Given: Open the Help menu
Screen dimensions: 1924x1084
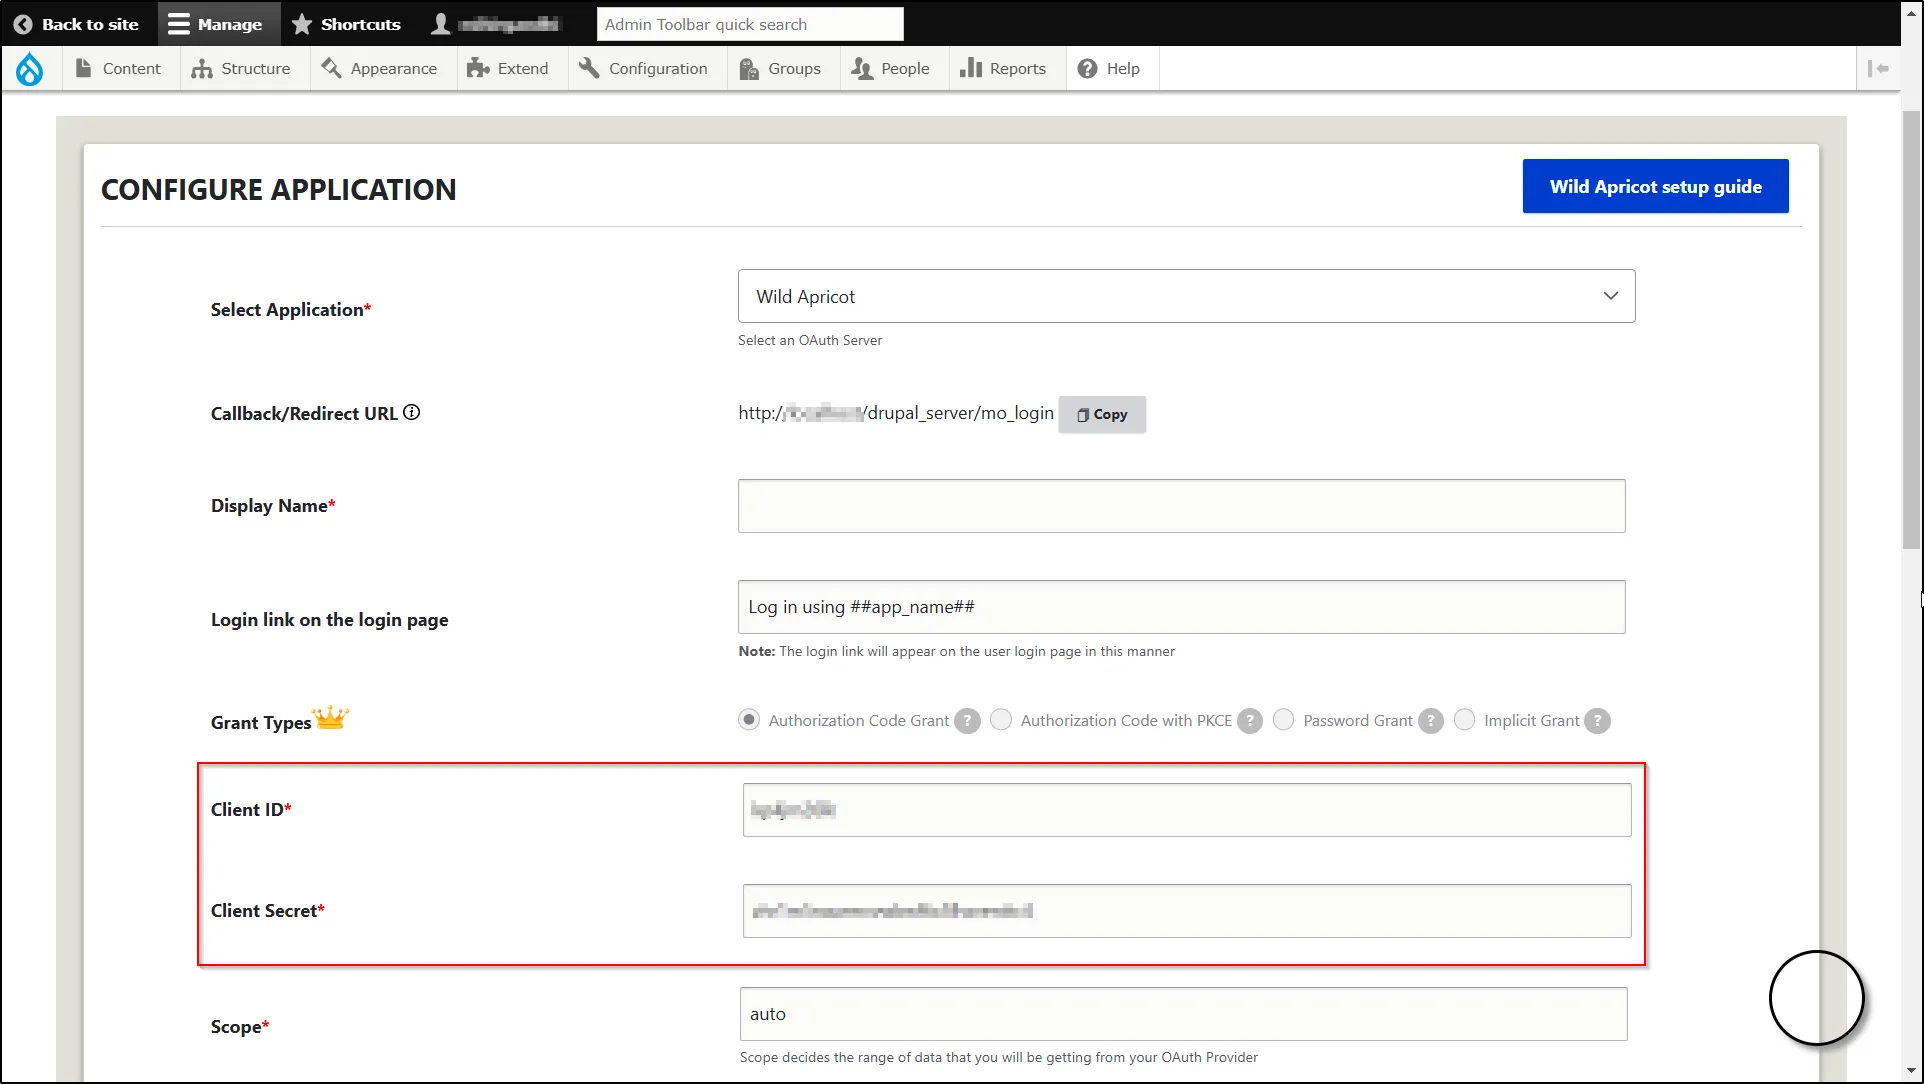Looking at the screenshot, I should [x=1110, y=69].
